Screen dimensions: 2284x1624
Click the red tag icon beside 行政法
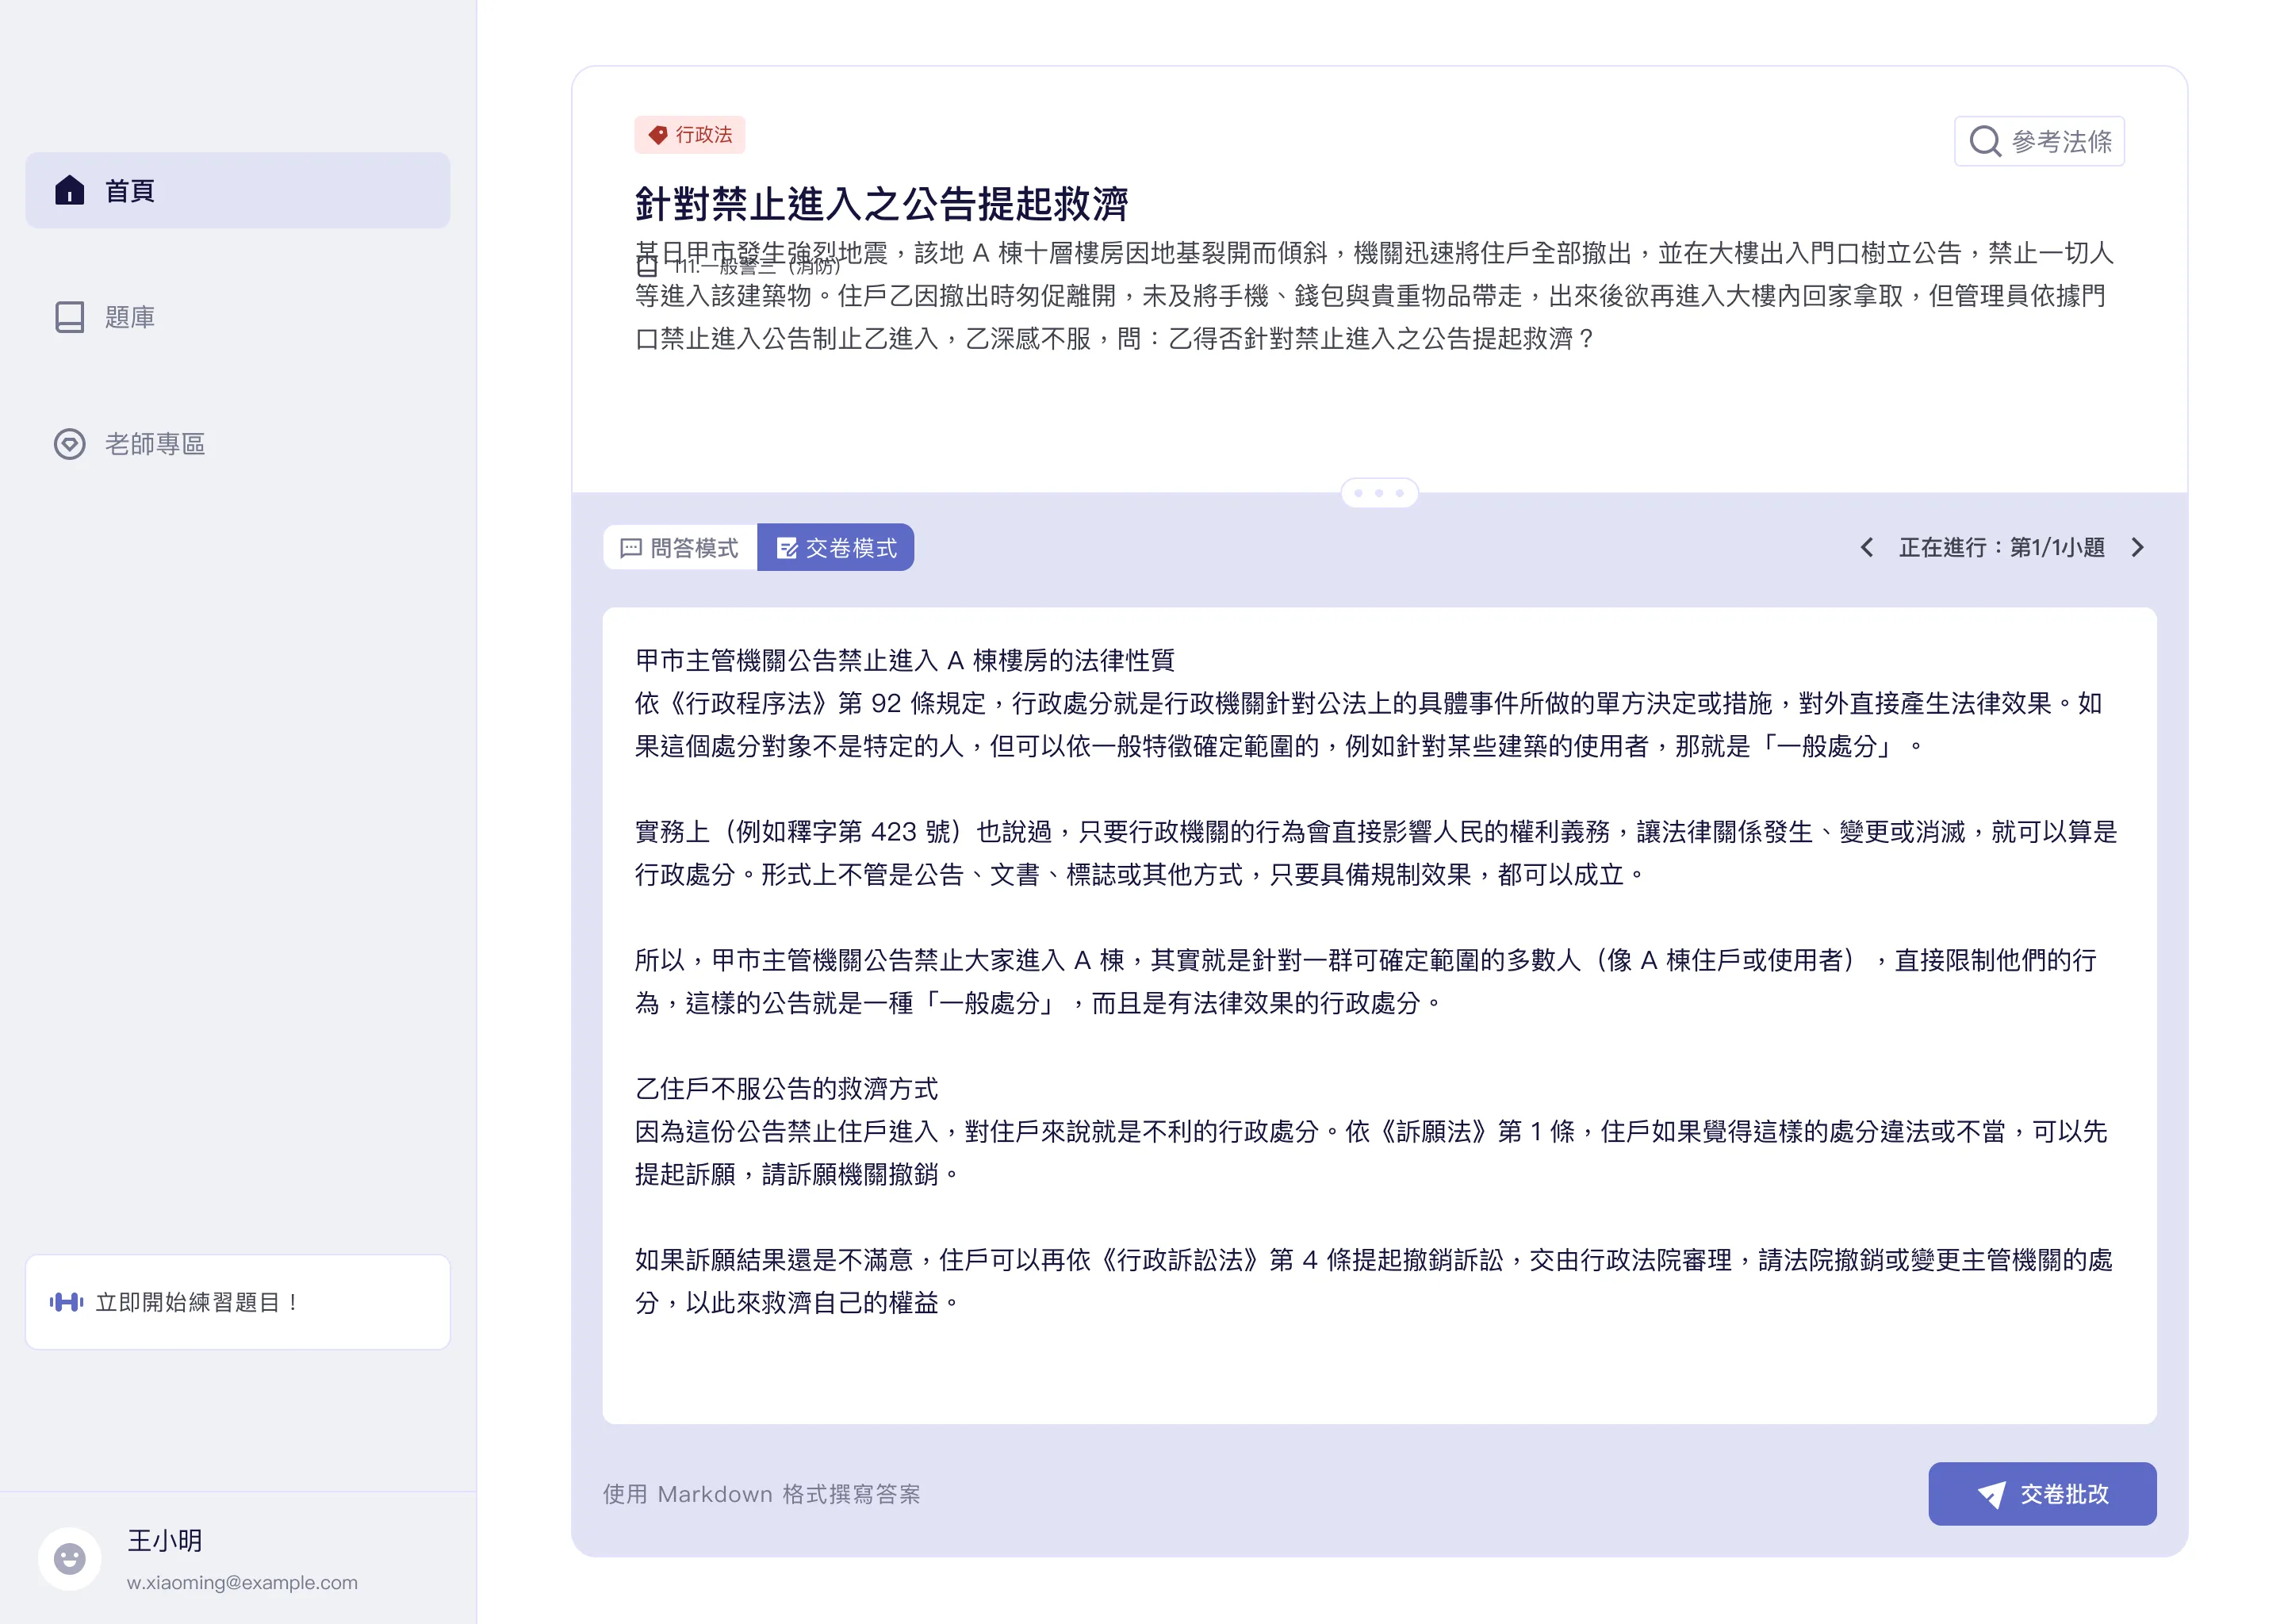(659, 134)
